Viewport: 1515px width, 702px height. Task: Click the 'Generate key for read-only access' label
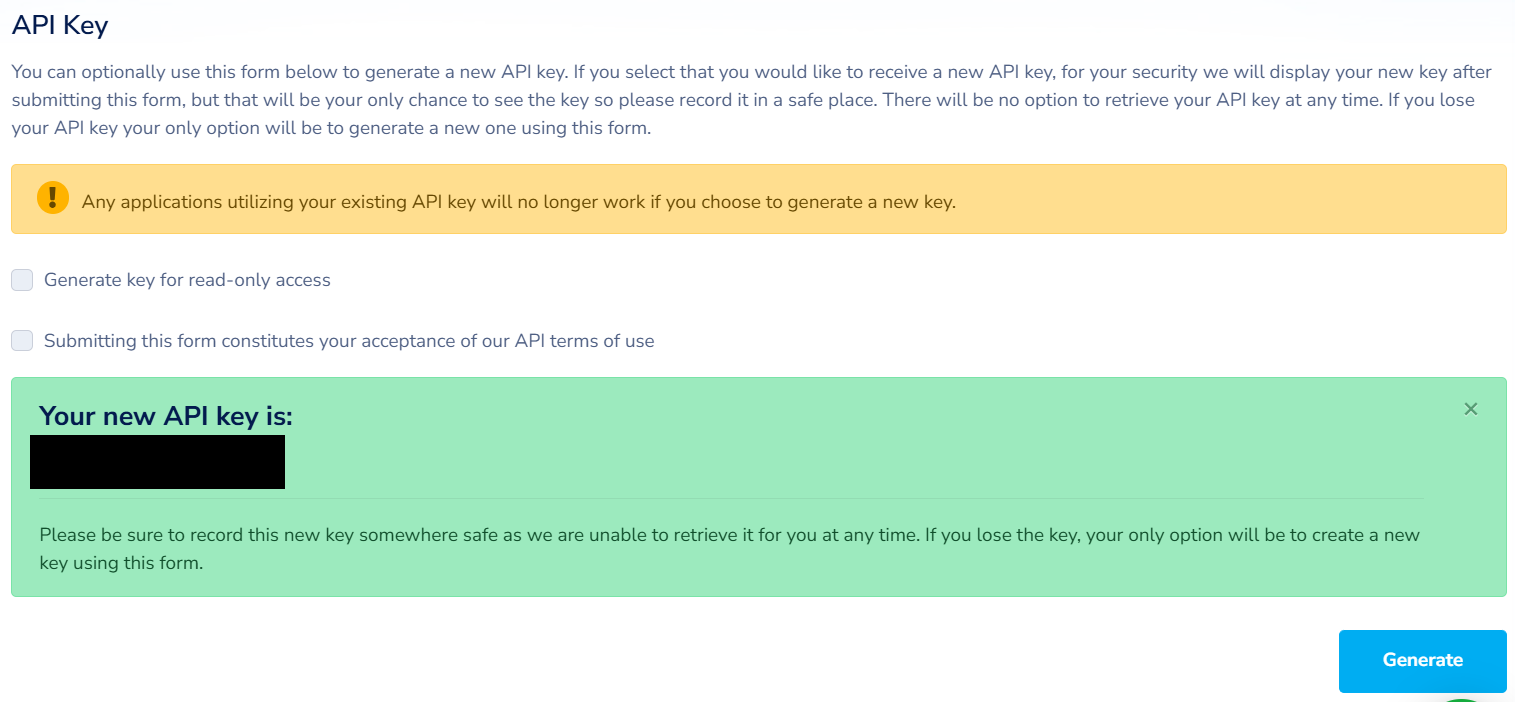click(187, 280)
